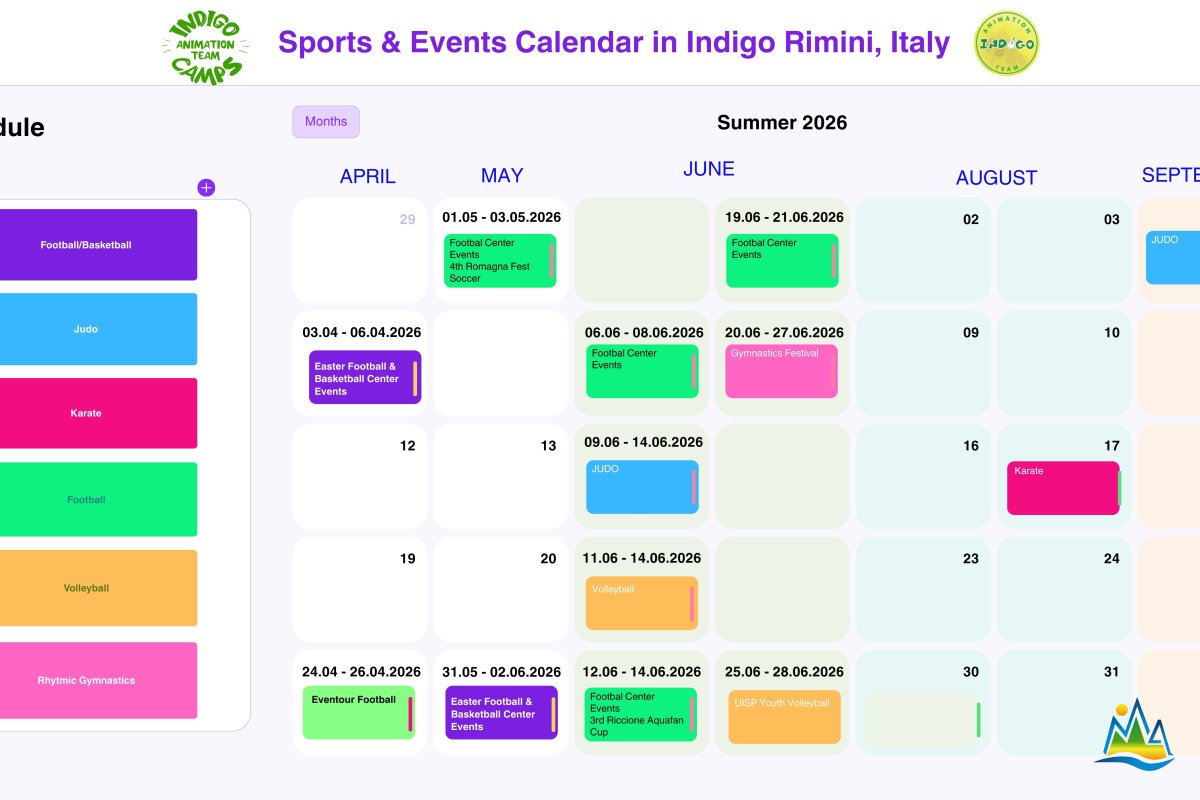Pick the green Football category
1200x800 pixels.
[86, 499]
